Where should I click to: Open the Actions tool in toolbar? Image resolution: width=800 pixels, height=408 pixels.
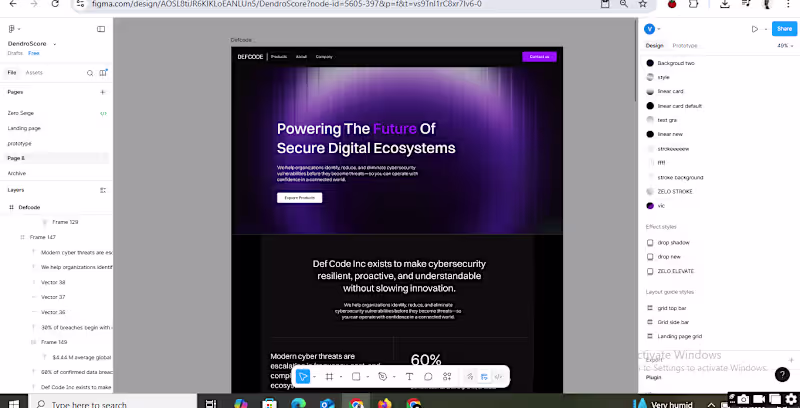(447, 377)
